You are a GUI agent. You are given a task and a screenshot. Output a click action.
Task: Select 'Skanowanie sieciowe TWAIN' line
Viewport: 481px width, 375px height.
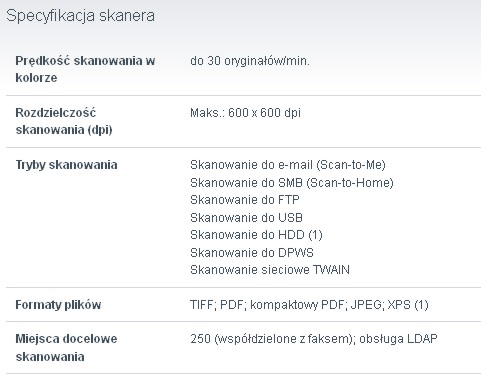(270, 270)
